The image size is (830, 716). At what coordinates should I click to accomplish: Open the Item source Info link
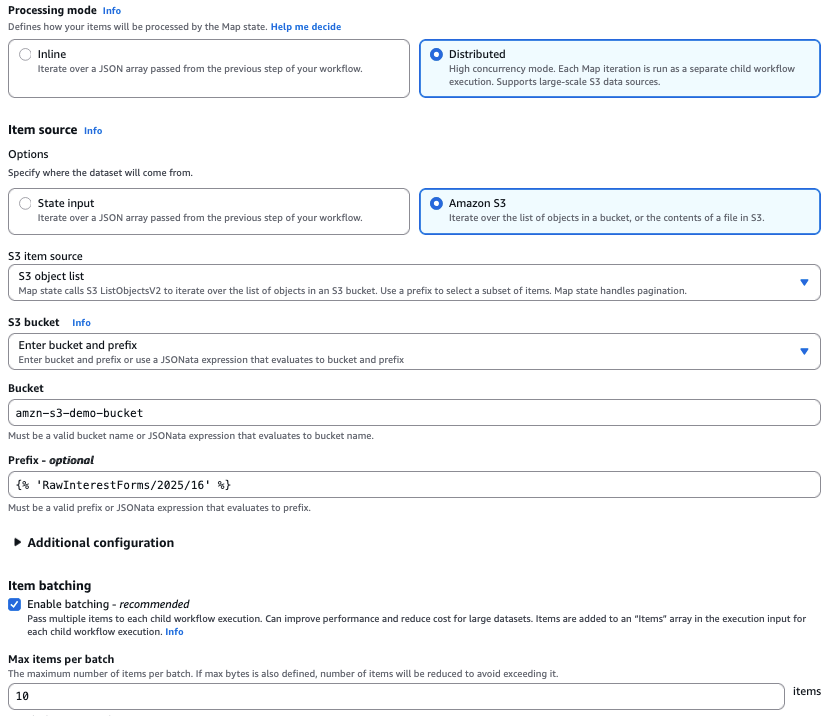[x=92, y=130]
